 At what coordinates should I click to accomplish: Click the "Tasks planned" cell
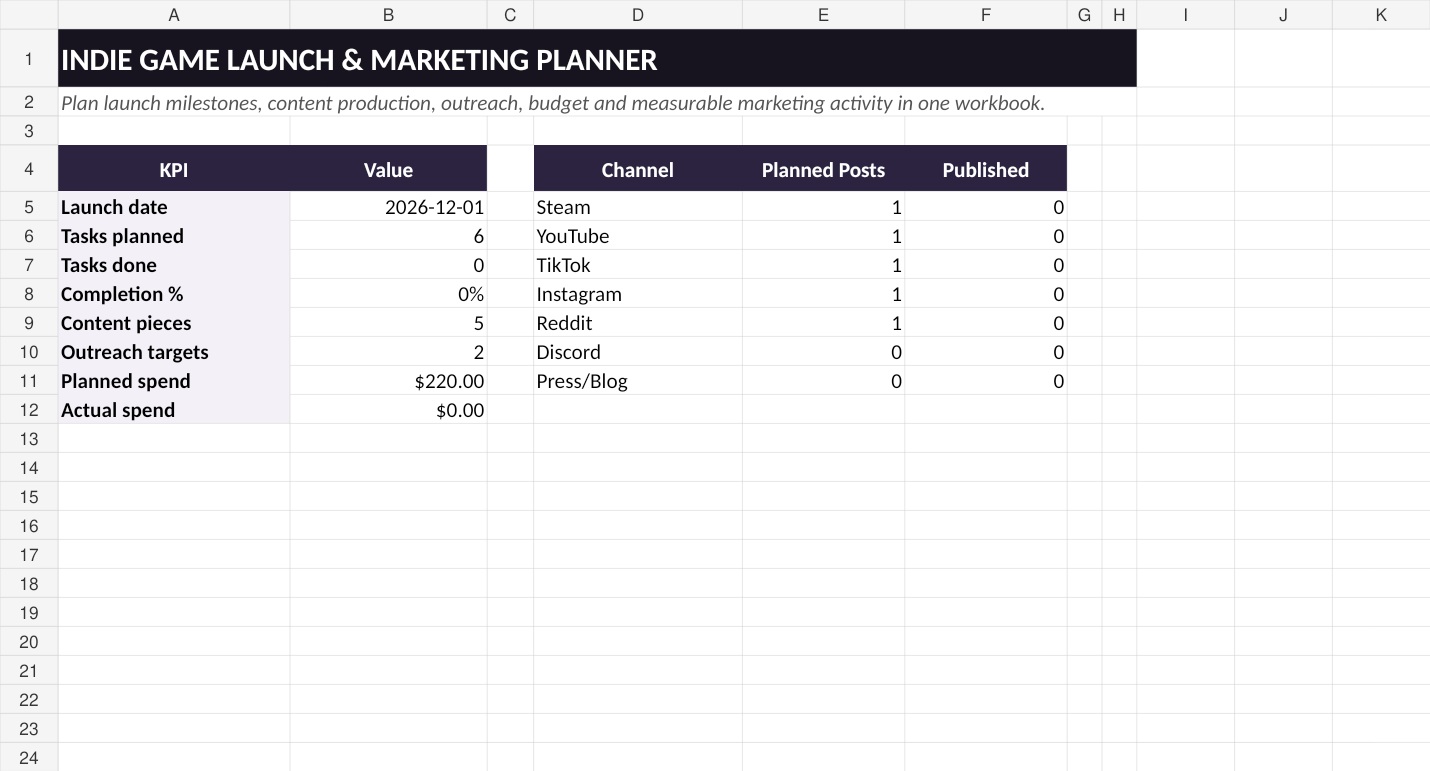[x=174, y=236]
